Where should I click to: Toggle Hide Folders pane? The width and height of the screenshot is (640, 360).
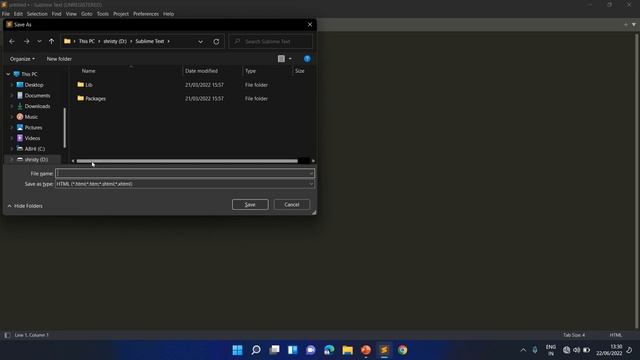(25, 206)
